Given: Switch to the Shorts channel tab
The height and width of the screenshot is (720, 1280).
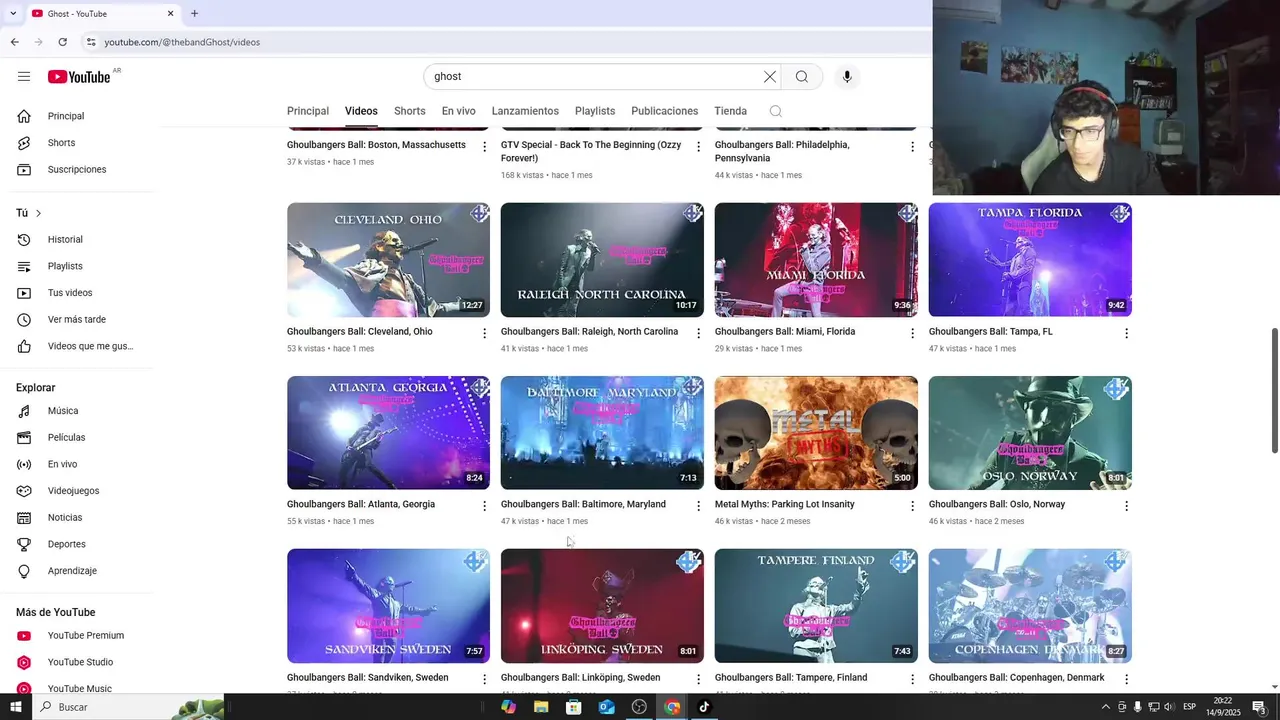Looking at the screenshot, I should (x=410, y=111).
